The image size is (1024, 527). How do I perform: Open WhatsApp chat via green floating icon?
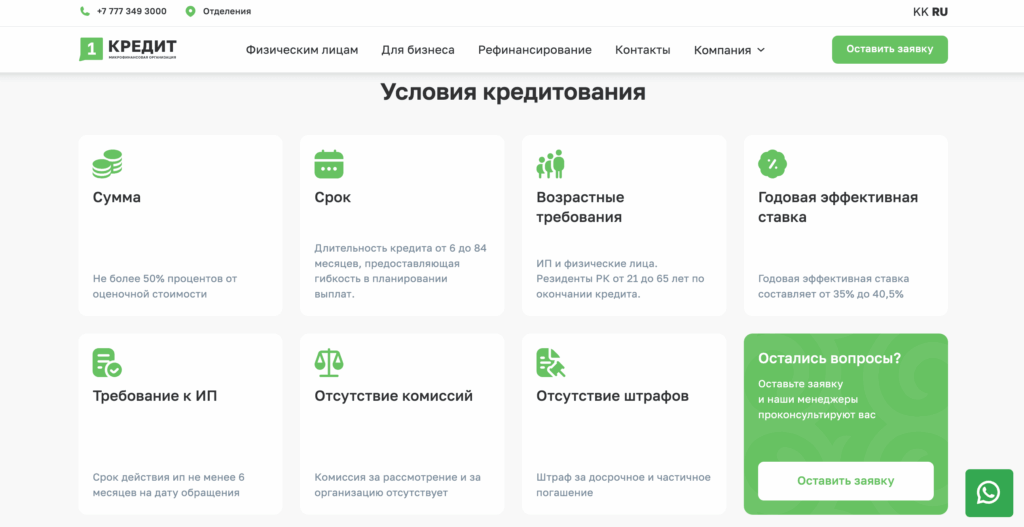pyautogui.click(x=988, y=492)
